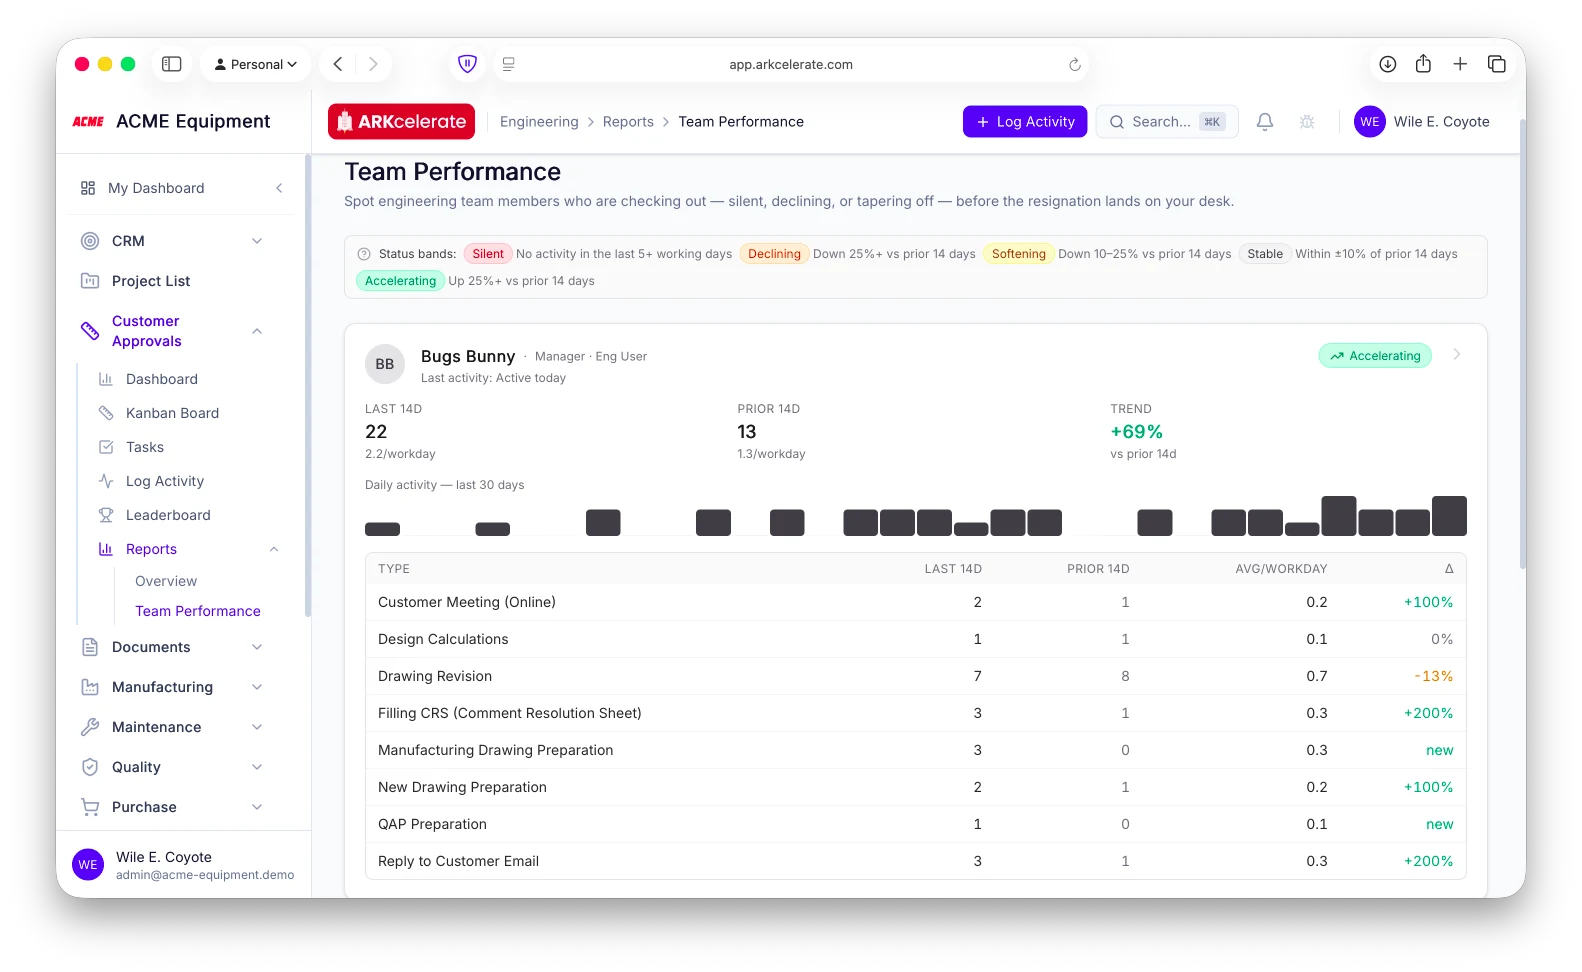Open the Bitwarden shield extension icon
The width and height of the screenshot is (1582, 972).
tap(467, 64)
